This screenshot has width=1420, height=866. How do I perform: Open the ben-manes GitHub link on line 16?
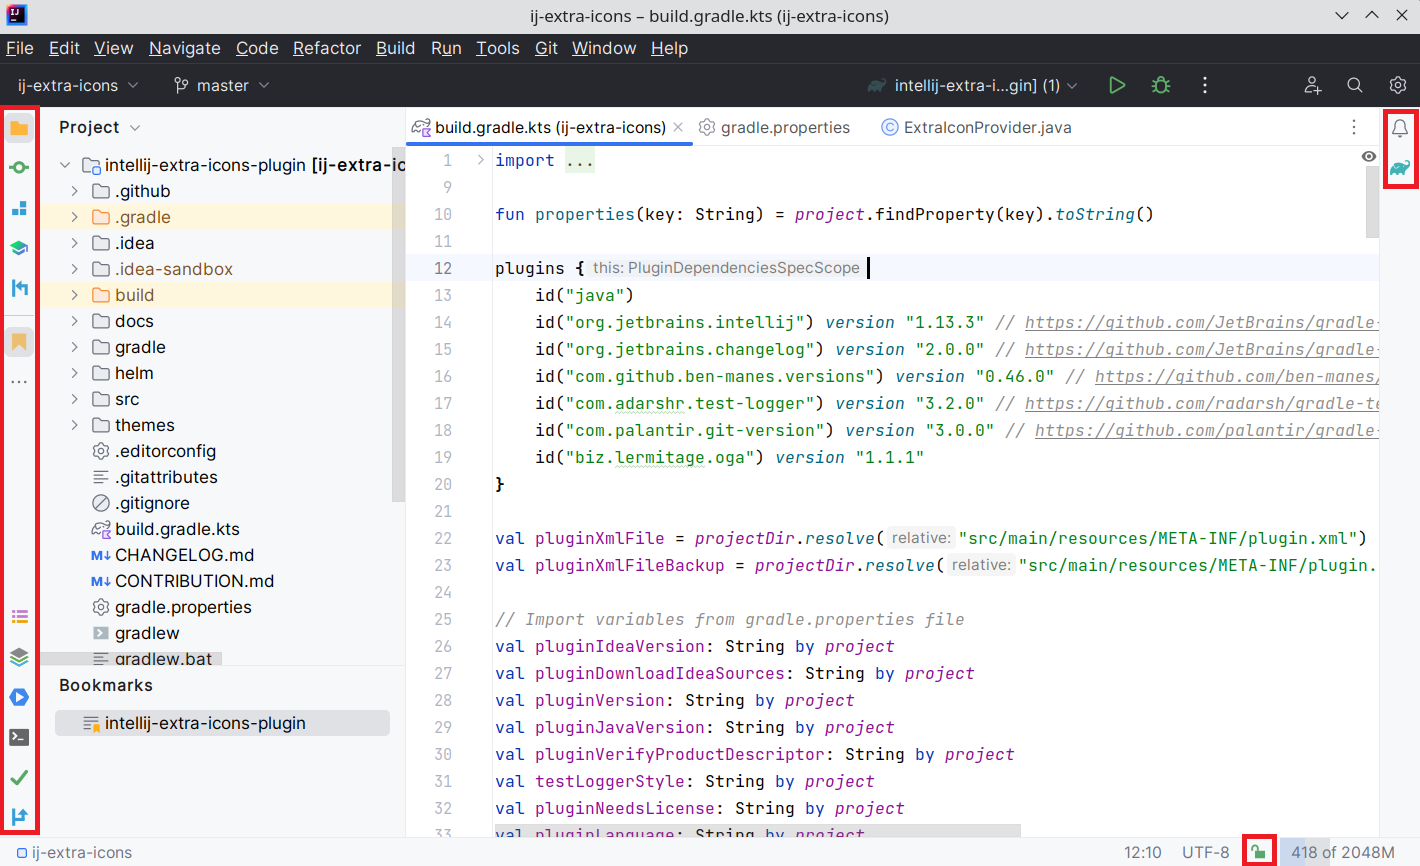pos(1237,376)
